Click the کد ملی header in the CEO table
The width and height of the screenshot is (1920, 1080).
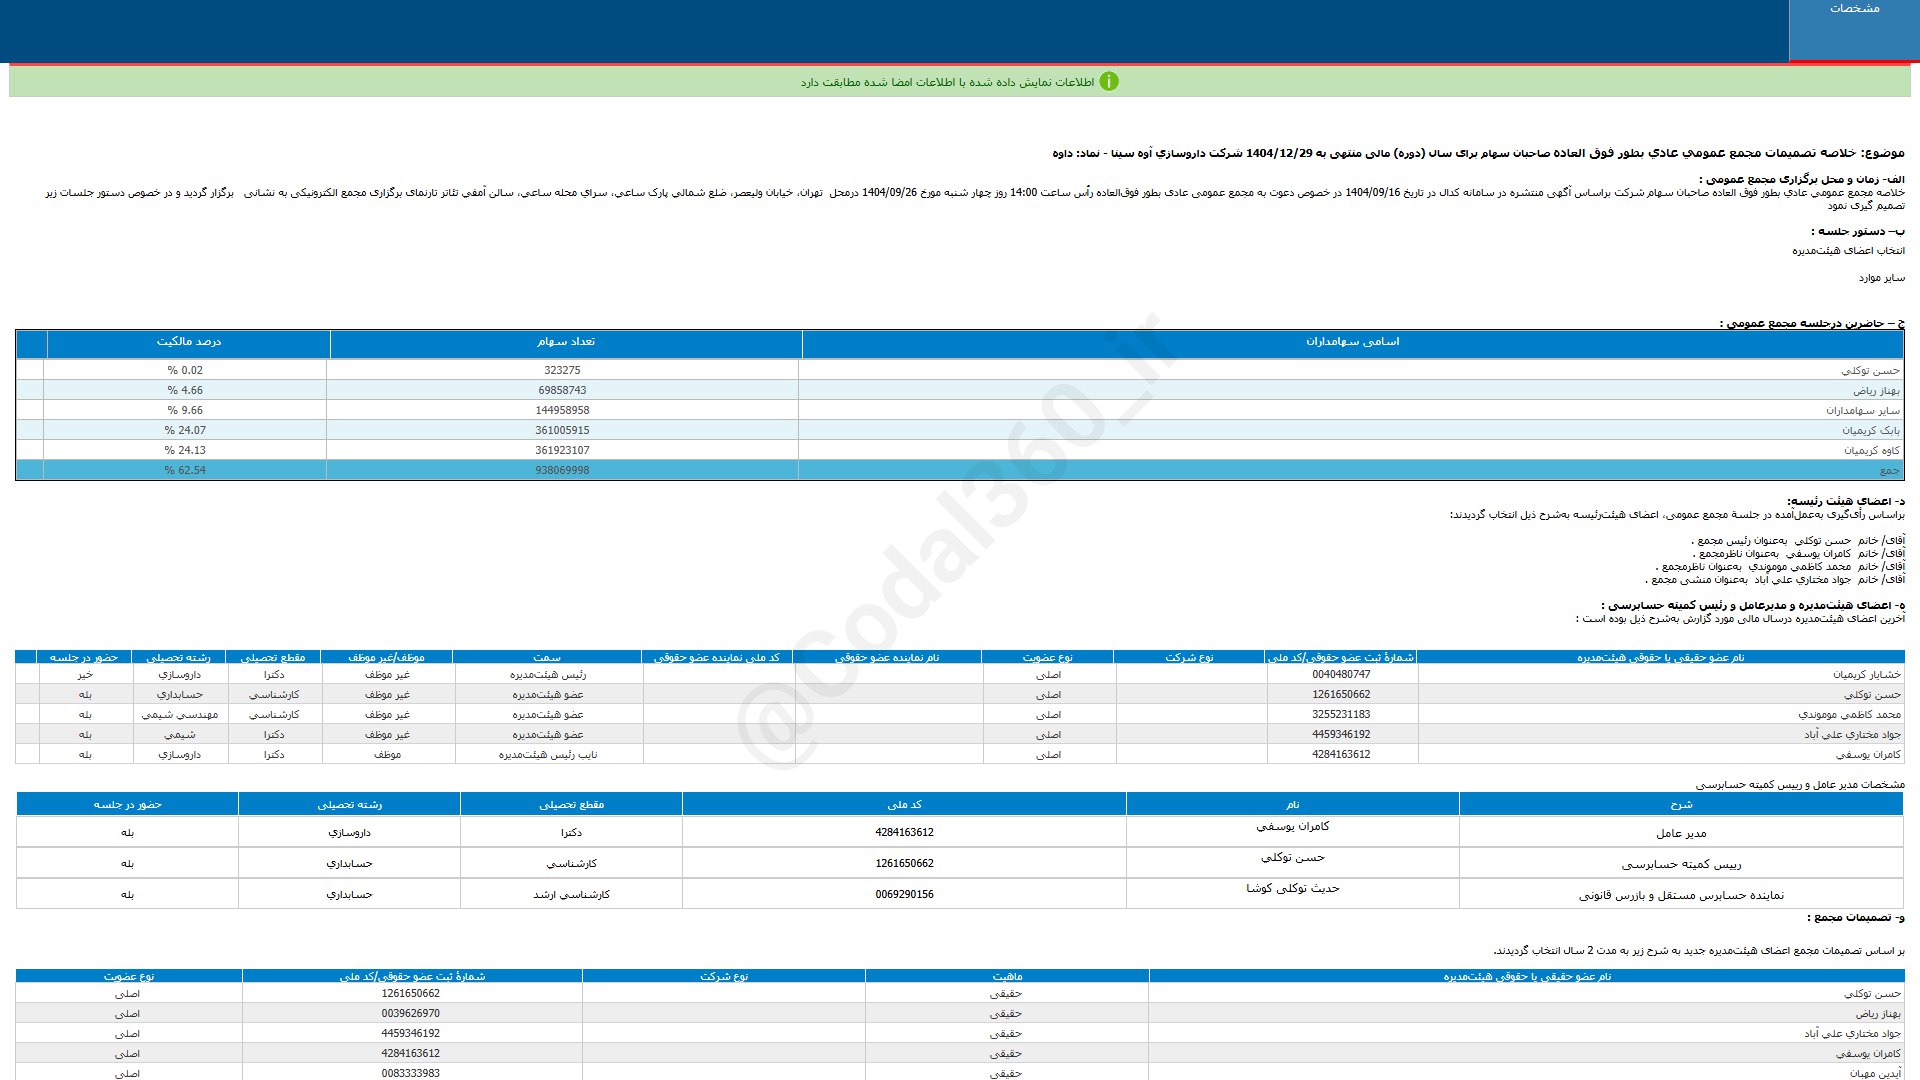(904, 805)
